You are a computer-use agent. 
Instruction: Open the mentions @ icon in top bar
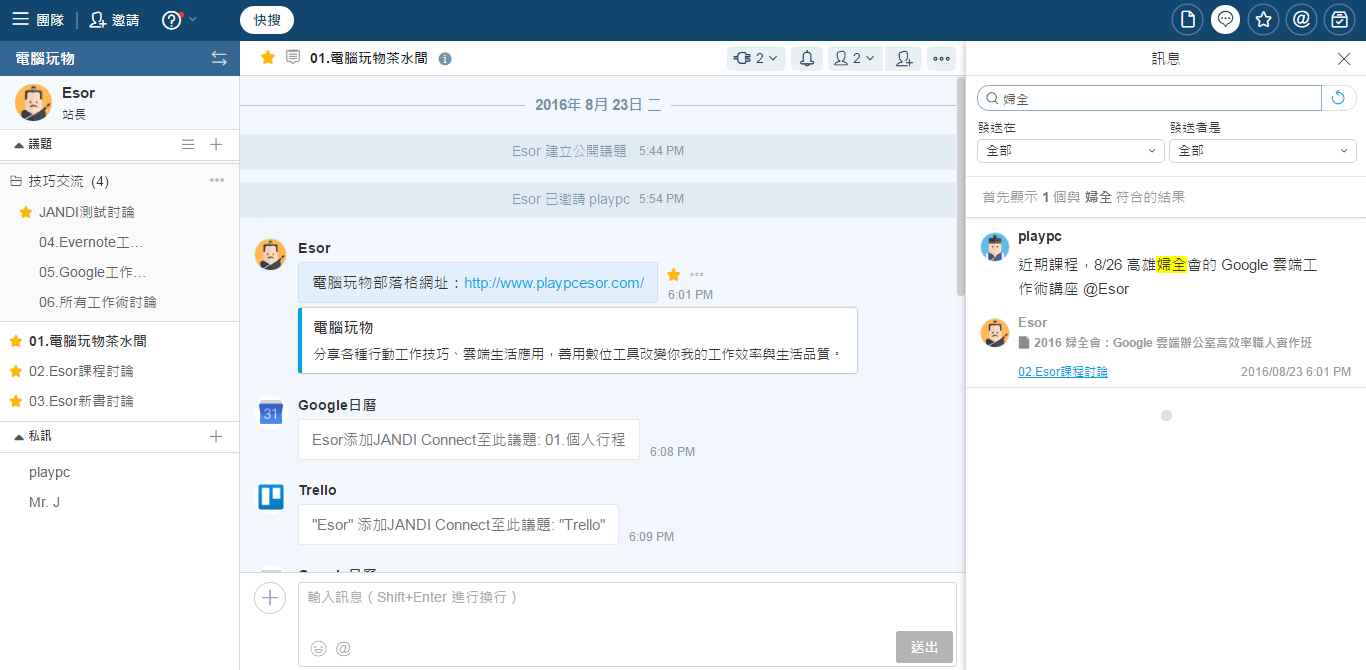click(1301, 19)
